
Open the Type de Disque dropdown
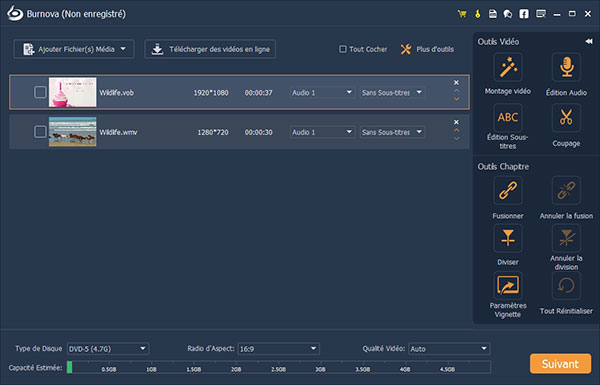point(108,349)
